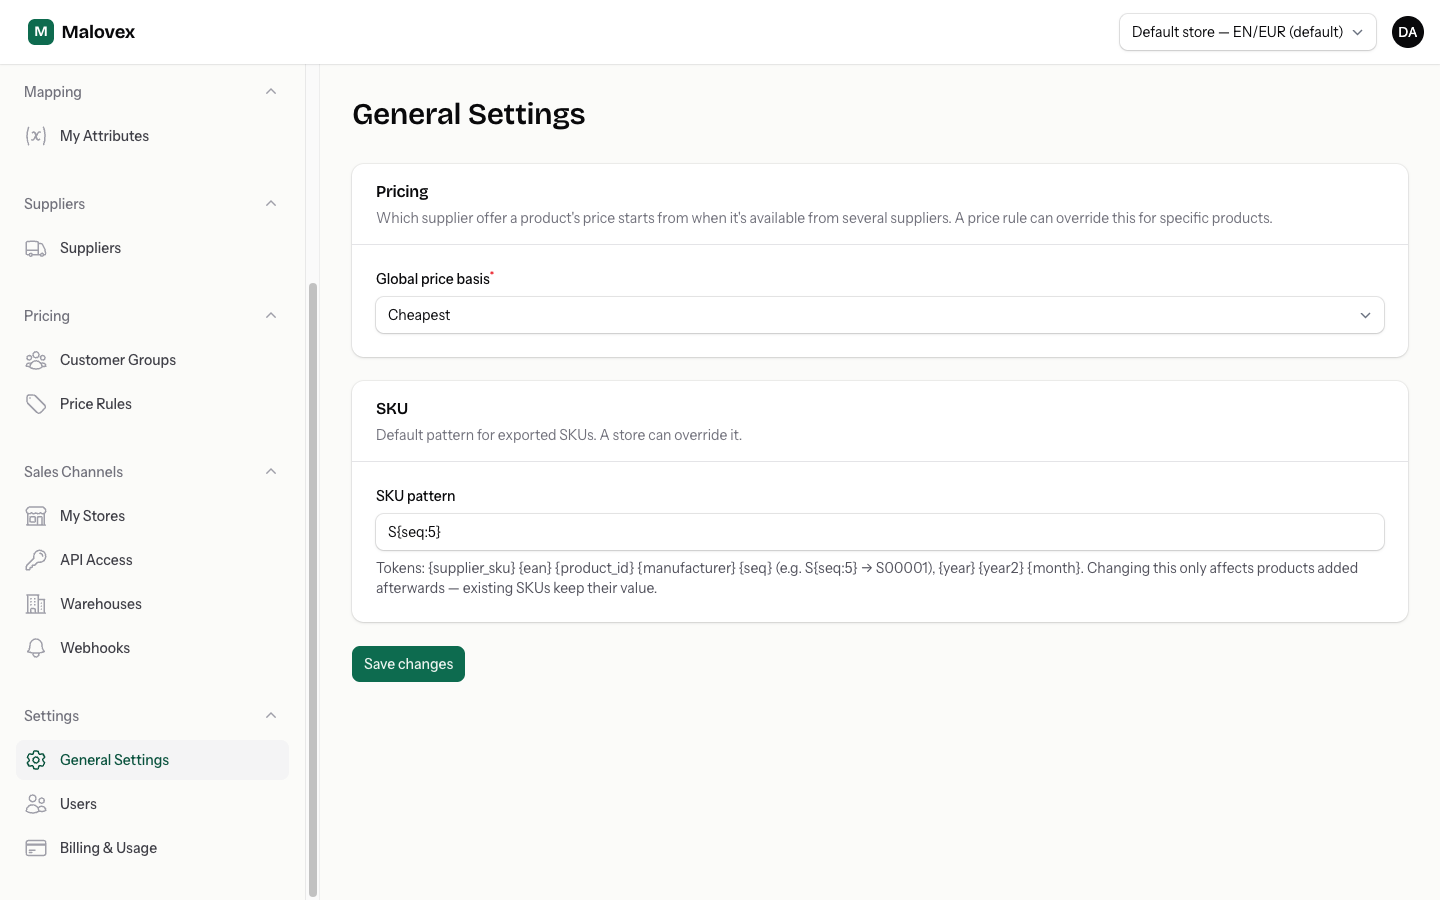Collapse the Sales Channels section
Screen dimensions: 1440x900
click(x=271, y=472)
